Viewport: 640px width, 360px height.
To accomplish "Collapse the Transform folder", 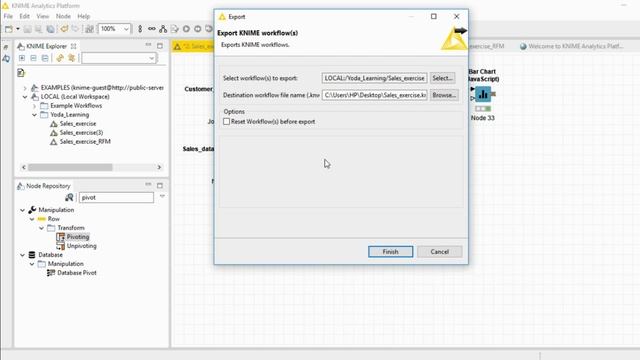I will [x=41, y=228].
